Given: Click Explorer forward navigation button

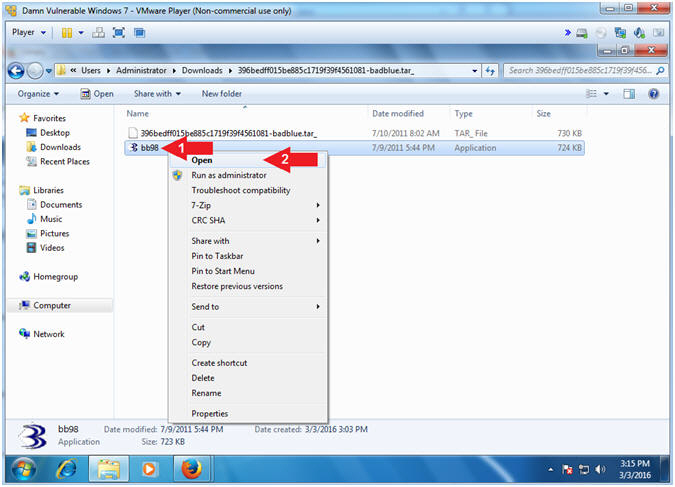Looking at the screenshot, I should [35, 71].
